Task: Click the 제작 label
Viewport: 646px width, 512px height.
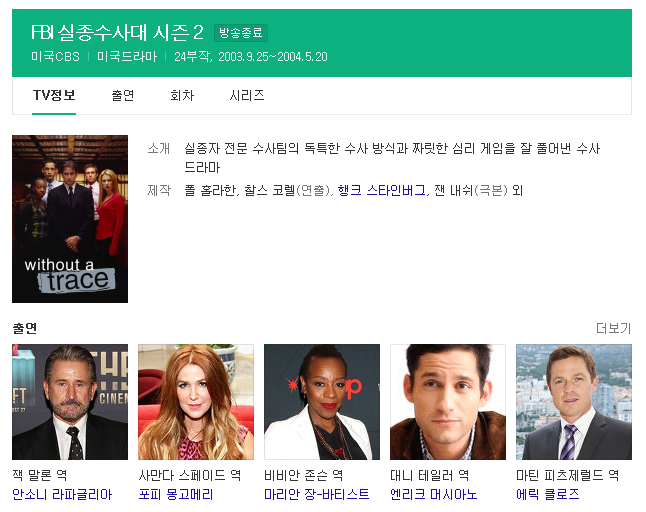Action: 159,190
